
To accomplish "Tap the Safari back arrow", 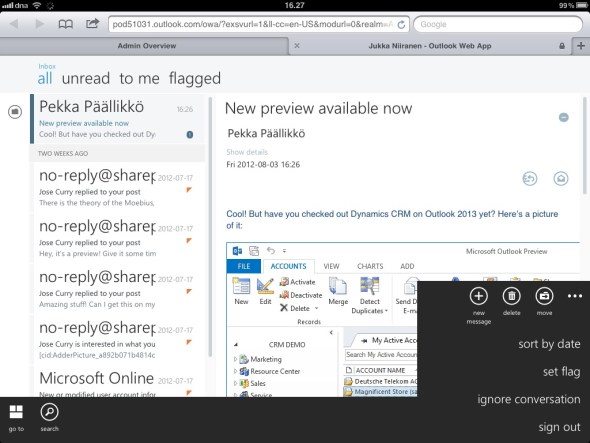I will click(x=14, y=24).
